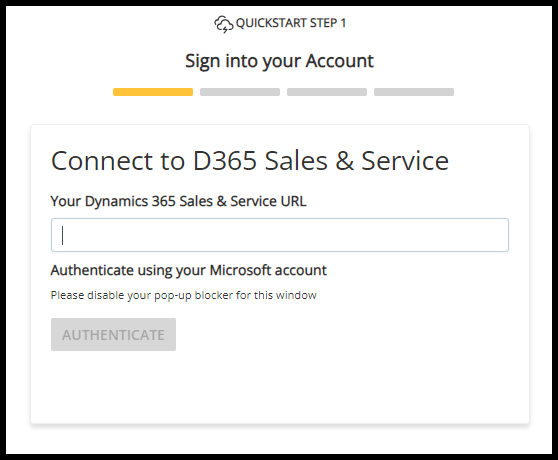Click the word Microsoft in the authentication heading
The image size is (558, 460).
(x=240, y=270)
